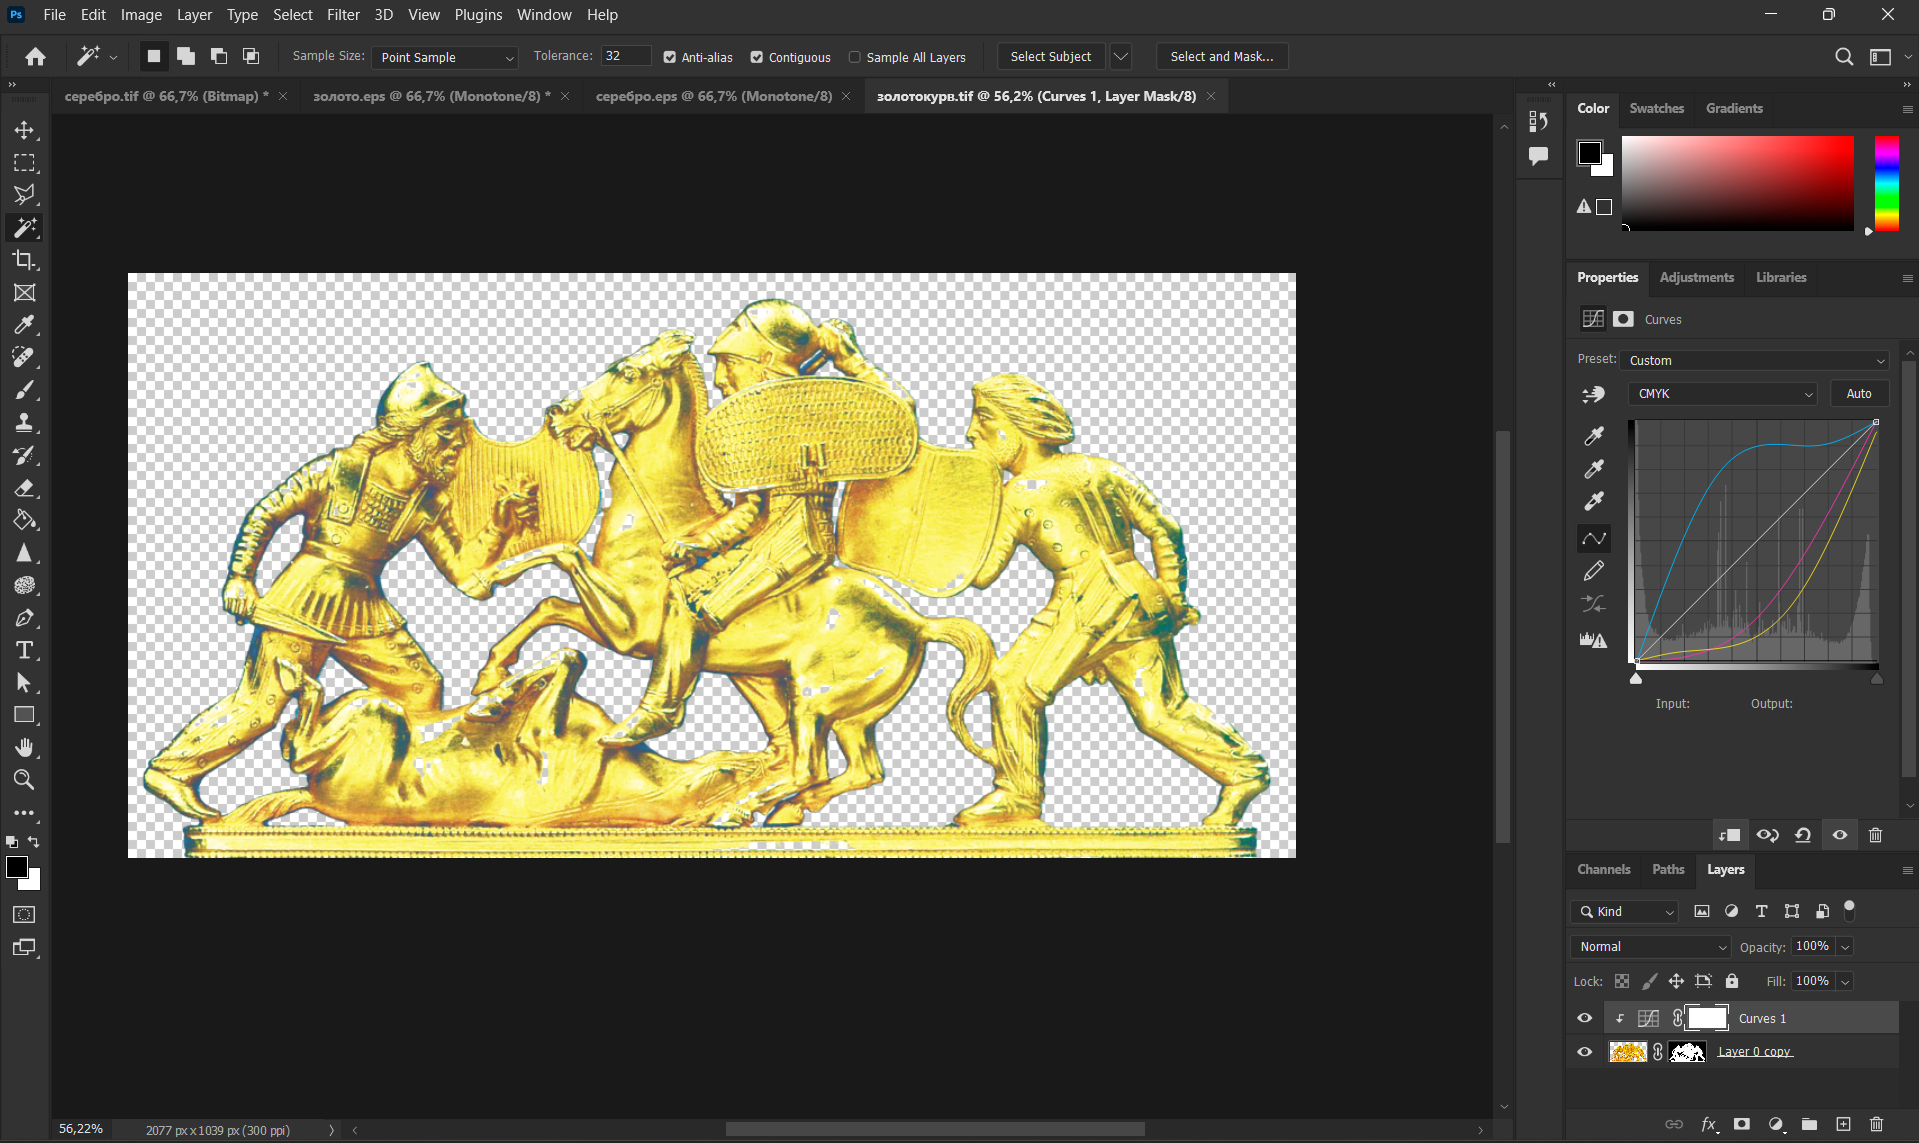Image resolution: width=1919 pixels, height=1143 pixels.
Task: Click the Select Subject button
Action: coord(1051,57)
